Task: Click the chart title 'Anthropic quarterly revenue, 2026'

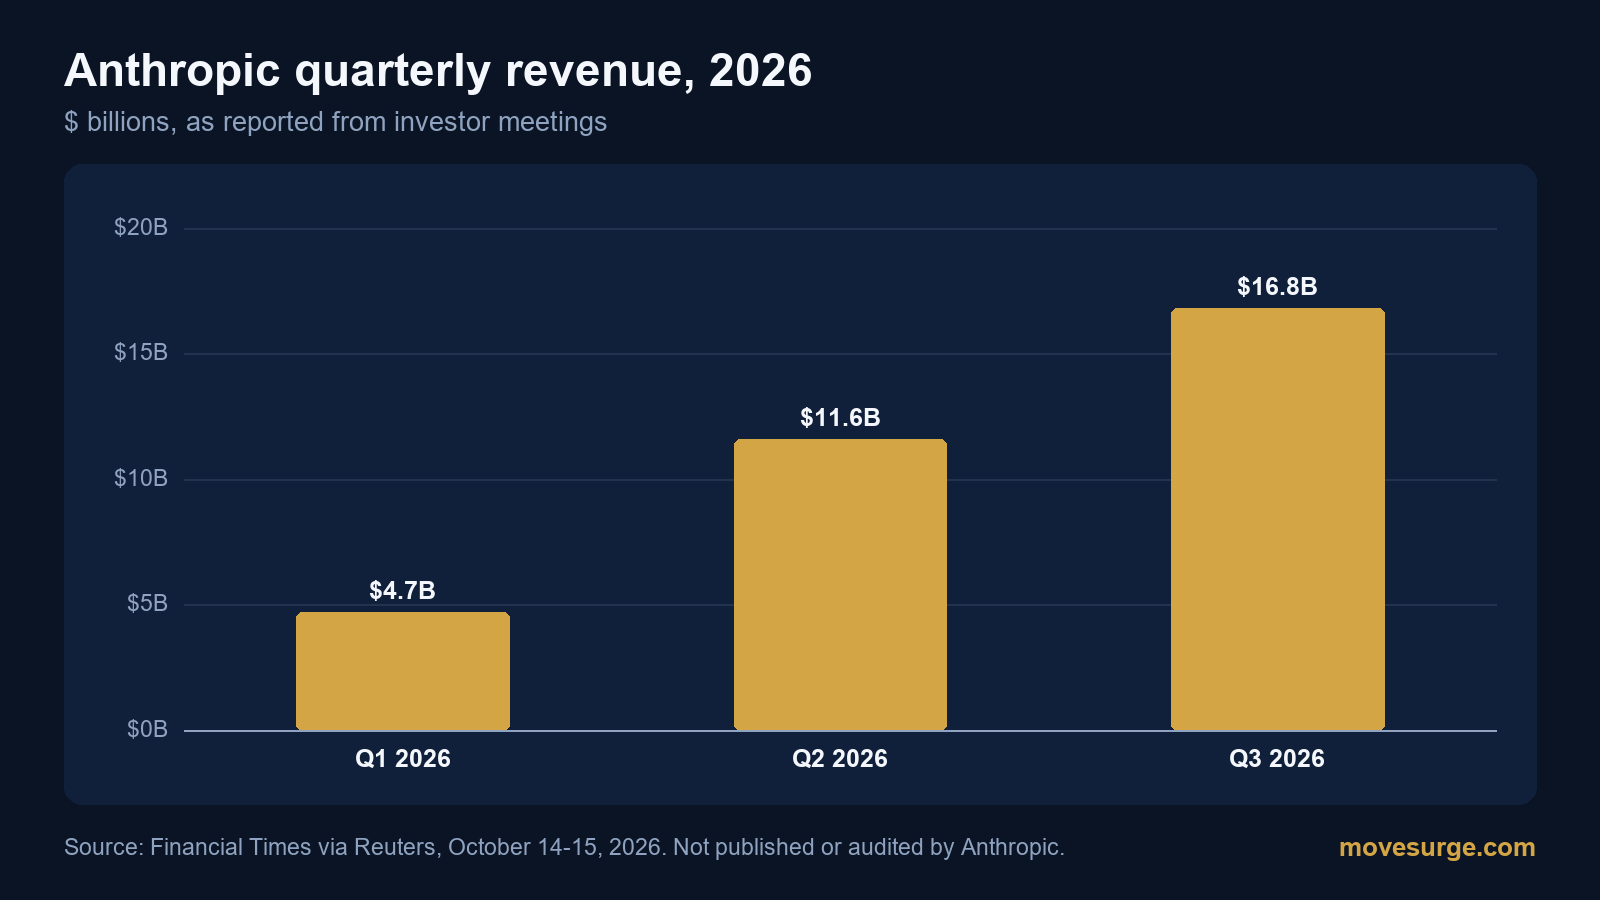Action: point(438,71)
